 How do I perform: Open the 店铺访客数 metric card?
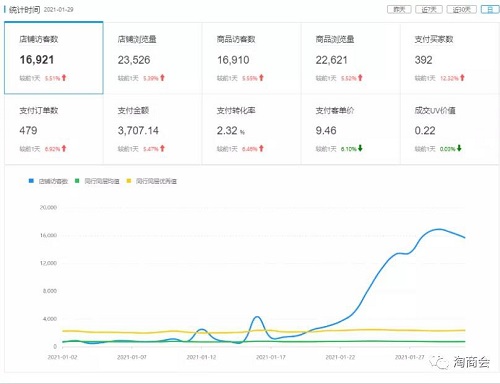click(x=54, y=58)
